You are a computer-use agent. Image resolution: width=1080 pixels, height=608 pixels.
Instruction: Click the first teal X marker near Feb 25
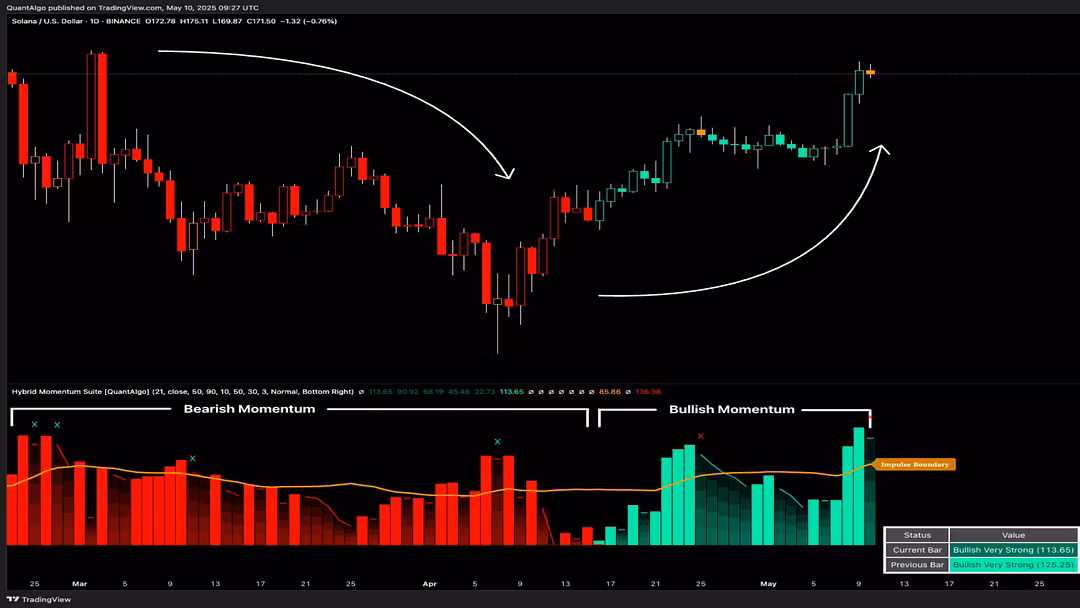(34, 424)
